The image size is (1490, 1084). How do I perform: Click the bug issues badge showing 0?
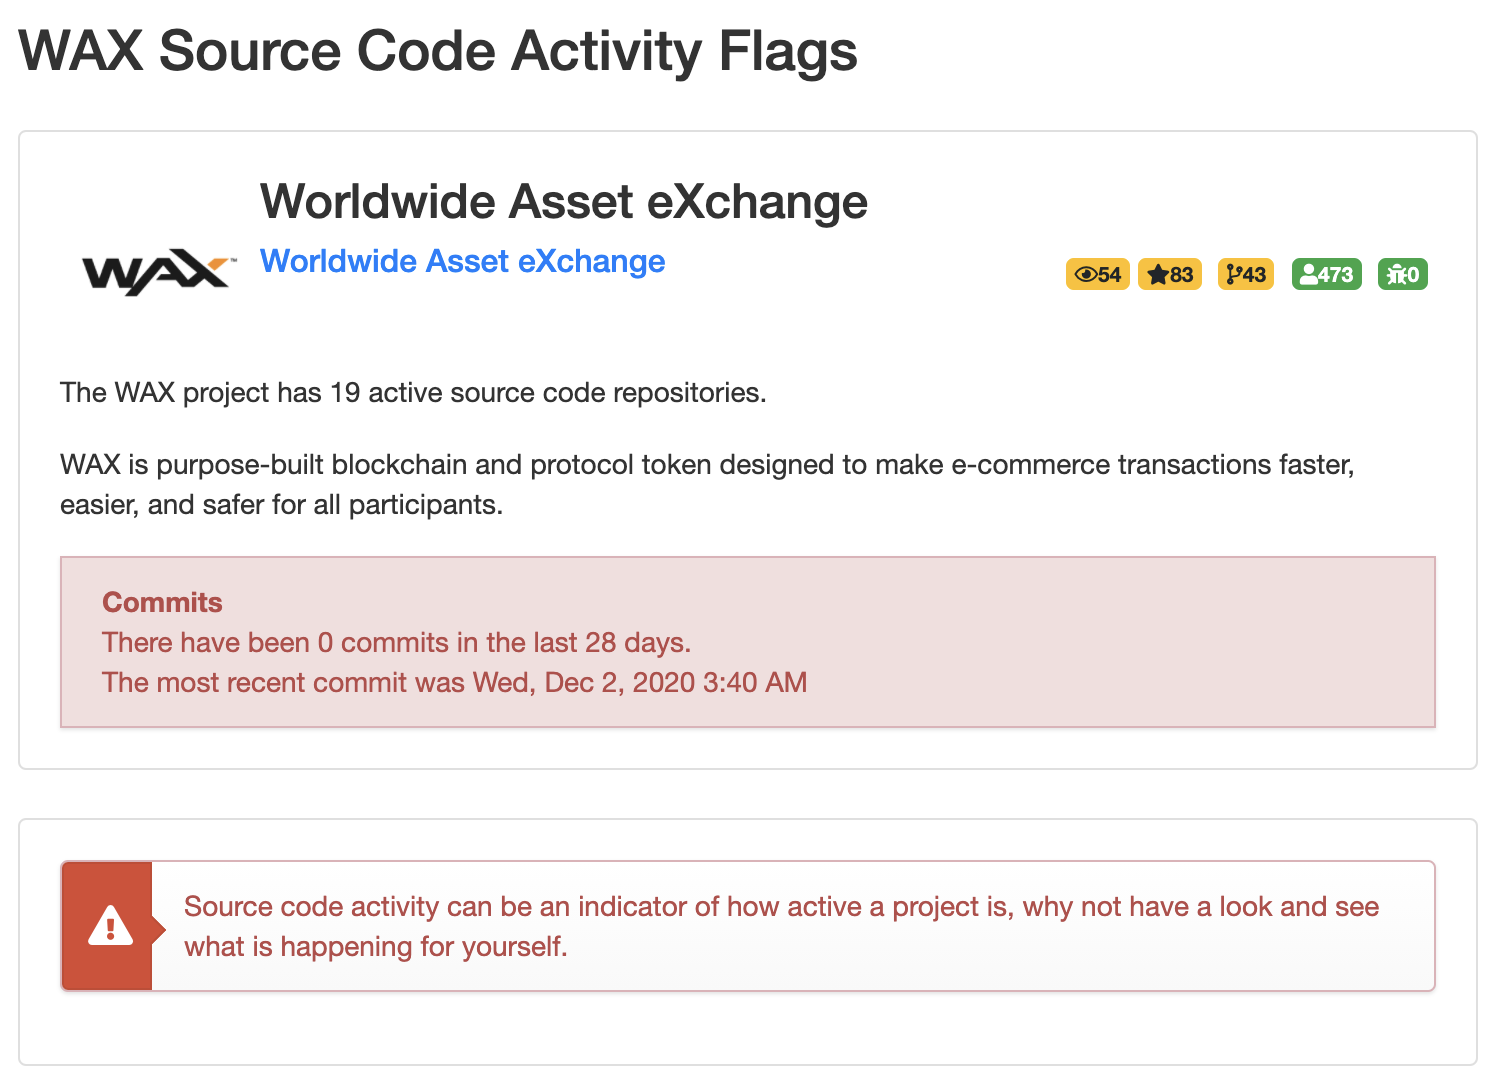pos(1403,274)
